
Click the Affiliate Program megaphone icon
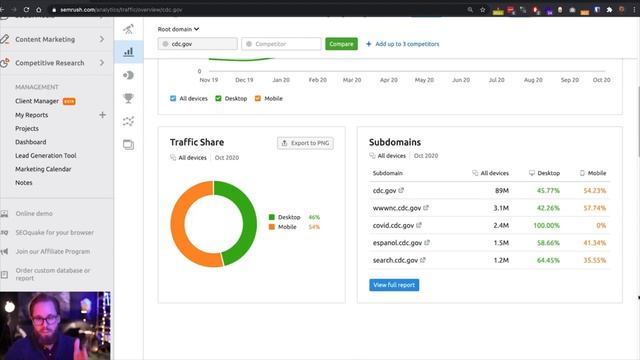pyautogui.click(x=4, y=251)
